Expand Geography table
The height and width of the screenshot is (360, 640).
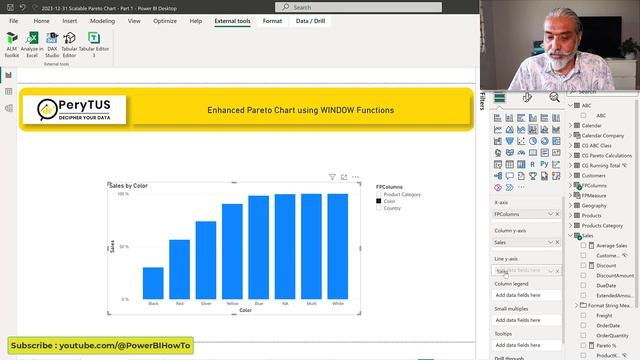click(571, 206)
